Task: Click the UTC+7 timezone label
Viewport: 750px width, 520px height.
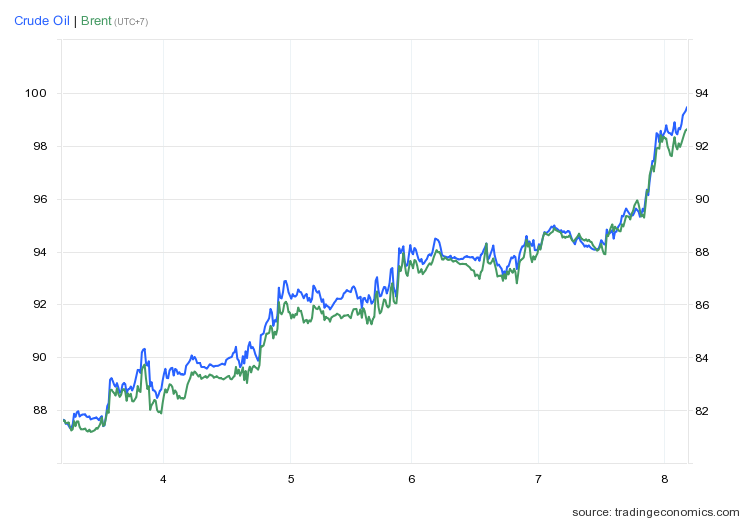Action: [131, 22]
